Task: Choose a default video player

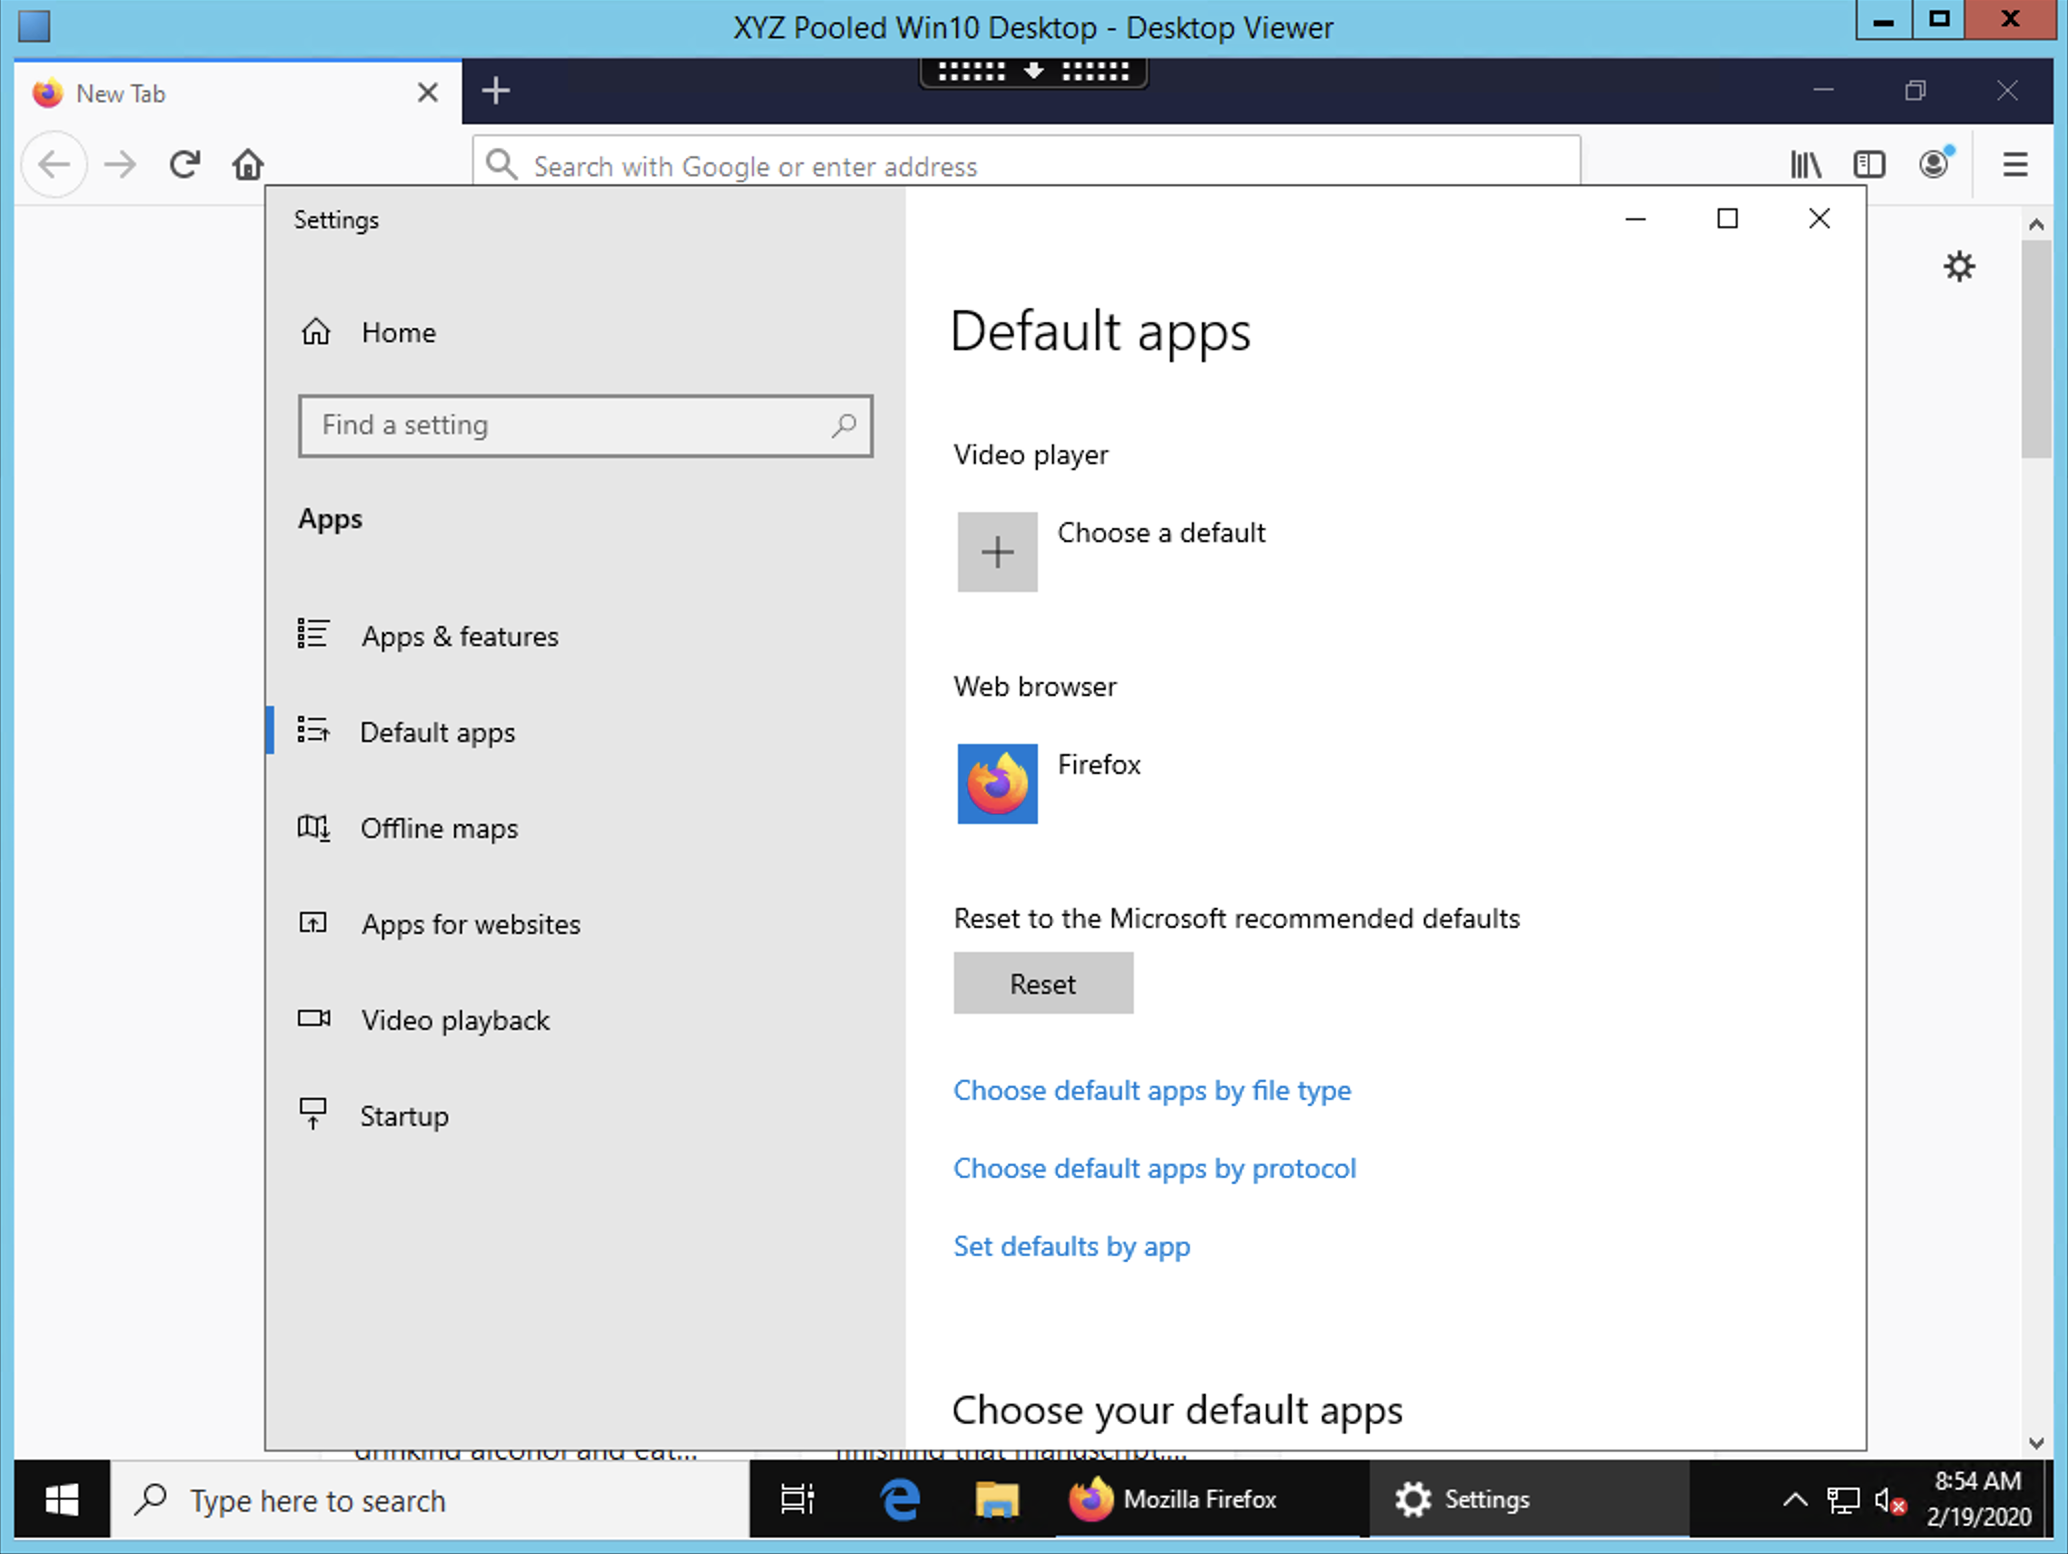Action: click(x=1111, y=551)
